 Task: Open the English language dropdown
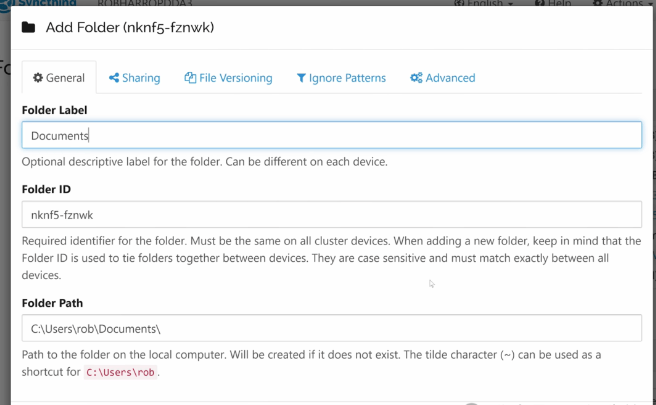coord(484,3)
